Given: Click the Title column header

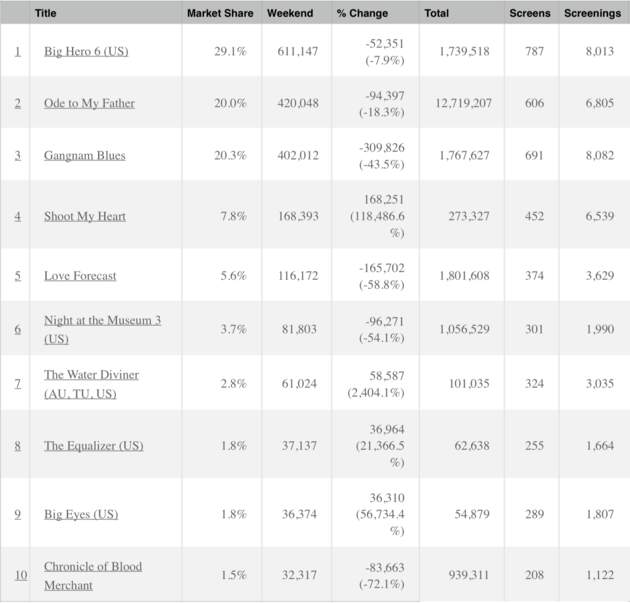Looking at the screenshot, I should pos(45,13).
